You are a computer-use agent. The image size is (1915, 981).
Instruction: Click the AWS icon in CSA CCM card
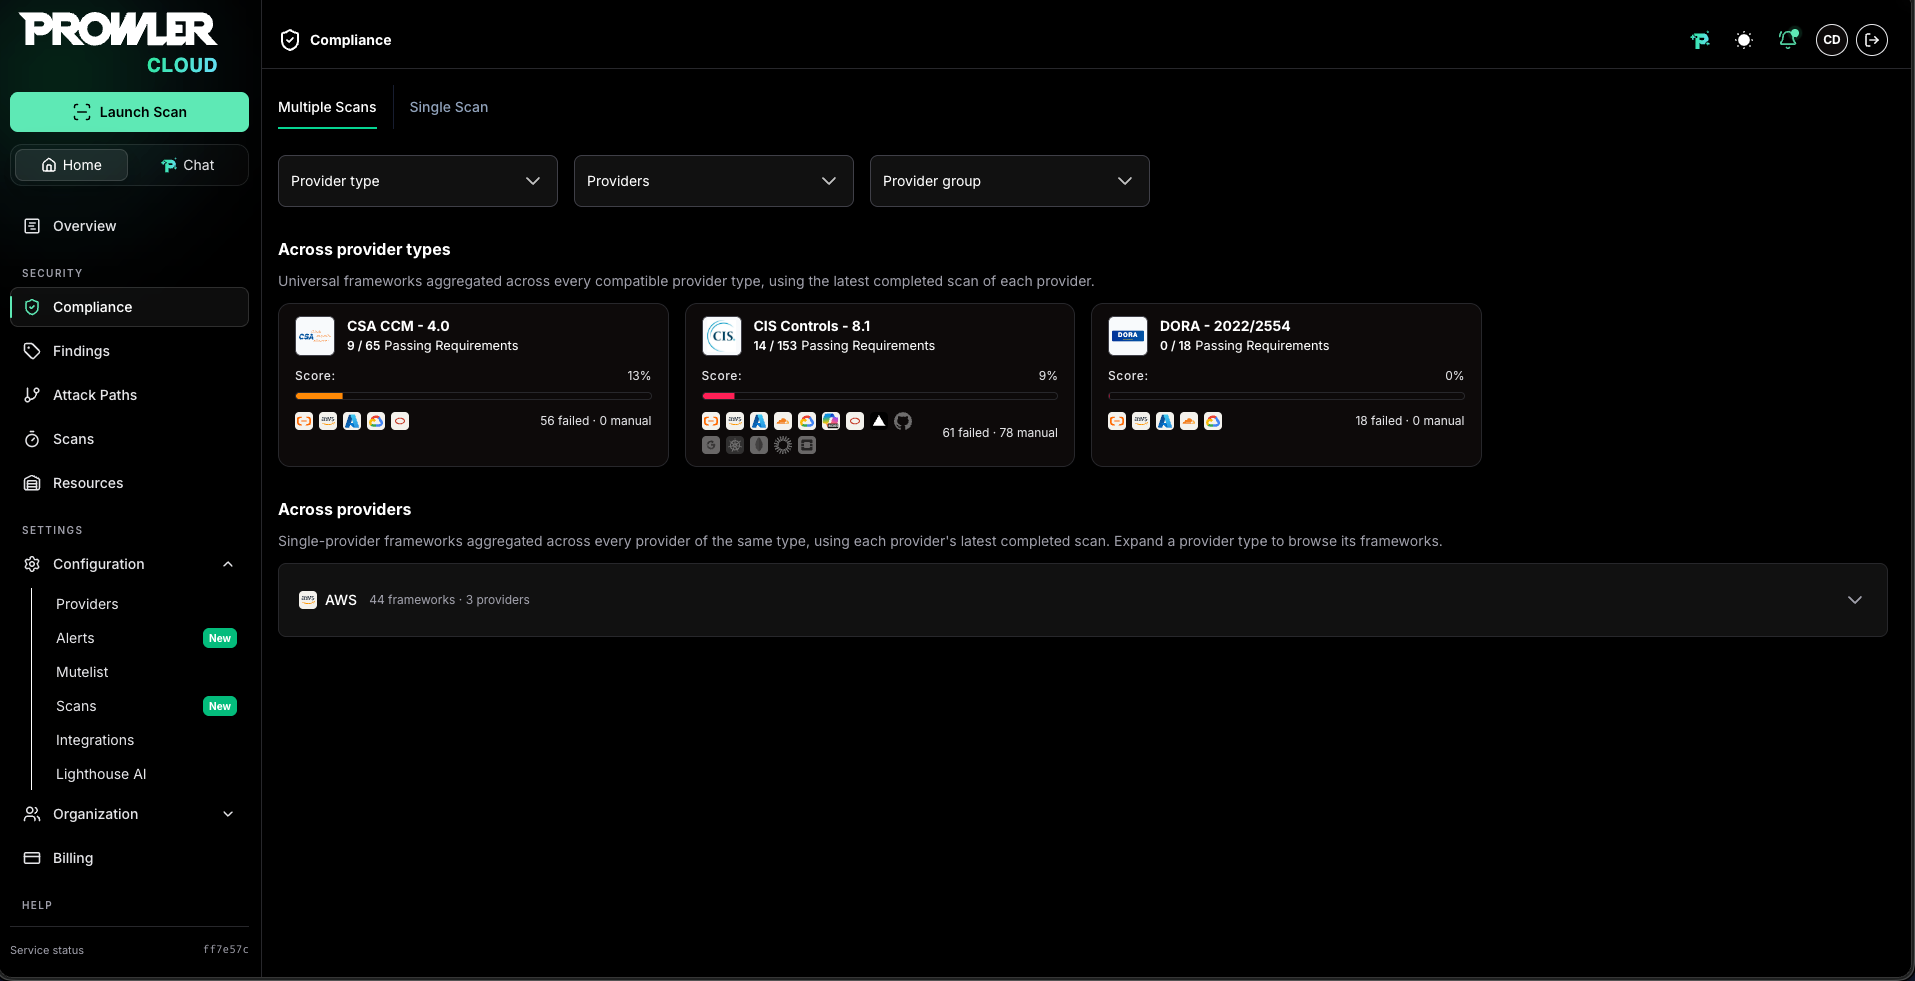[x=328, y=421]
